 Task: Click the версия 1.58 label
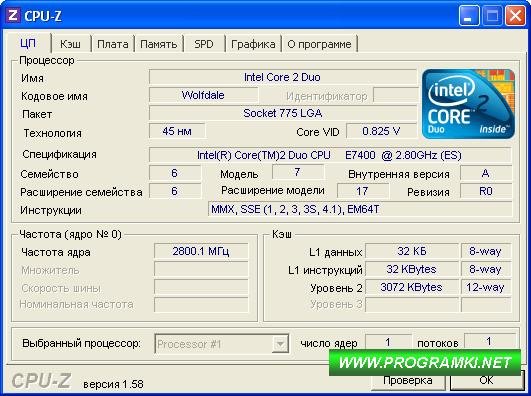pyautogui.click(x=113, y=384)
